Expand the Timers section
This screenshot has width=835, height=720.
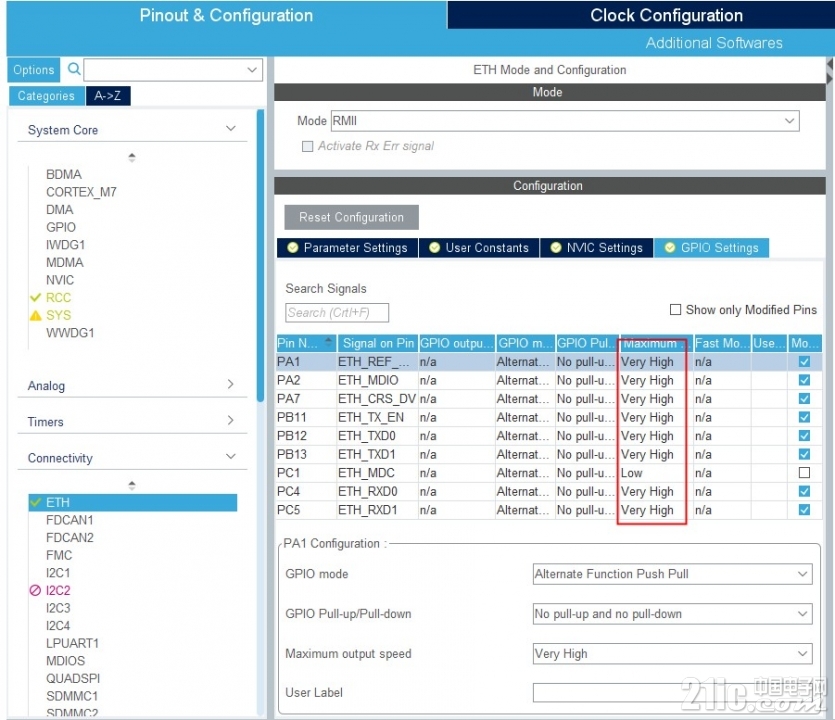point(231,420)
